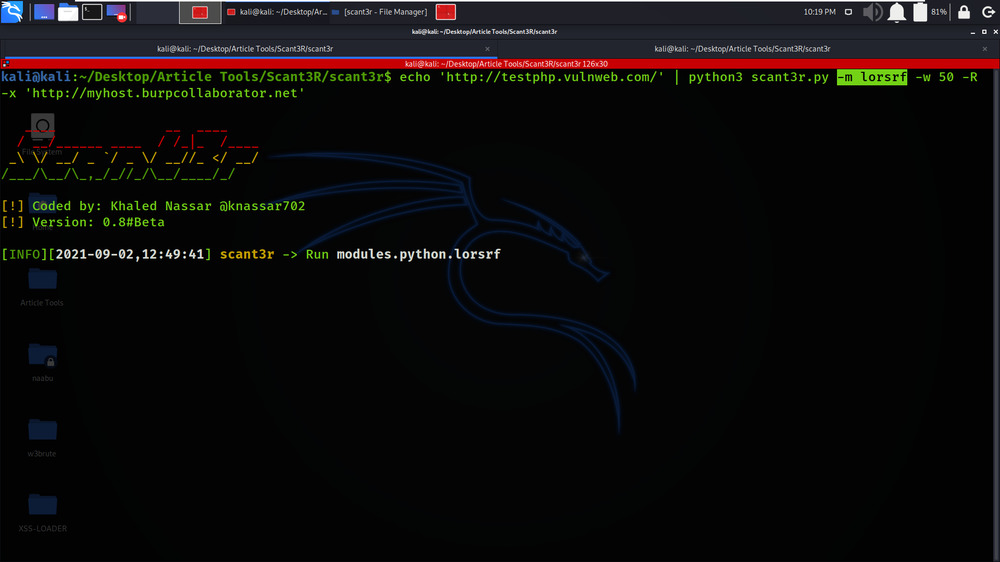Lock the screen with padlock icon
Viewport: 1000px width, 562px height.
pyautogui.click(x=964, y=12)
